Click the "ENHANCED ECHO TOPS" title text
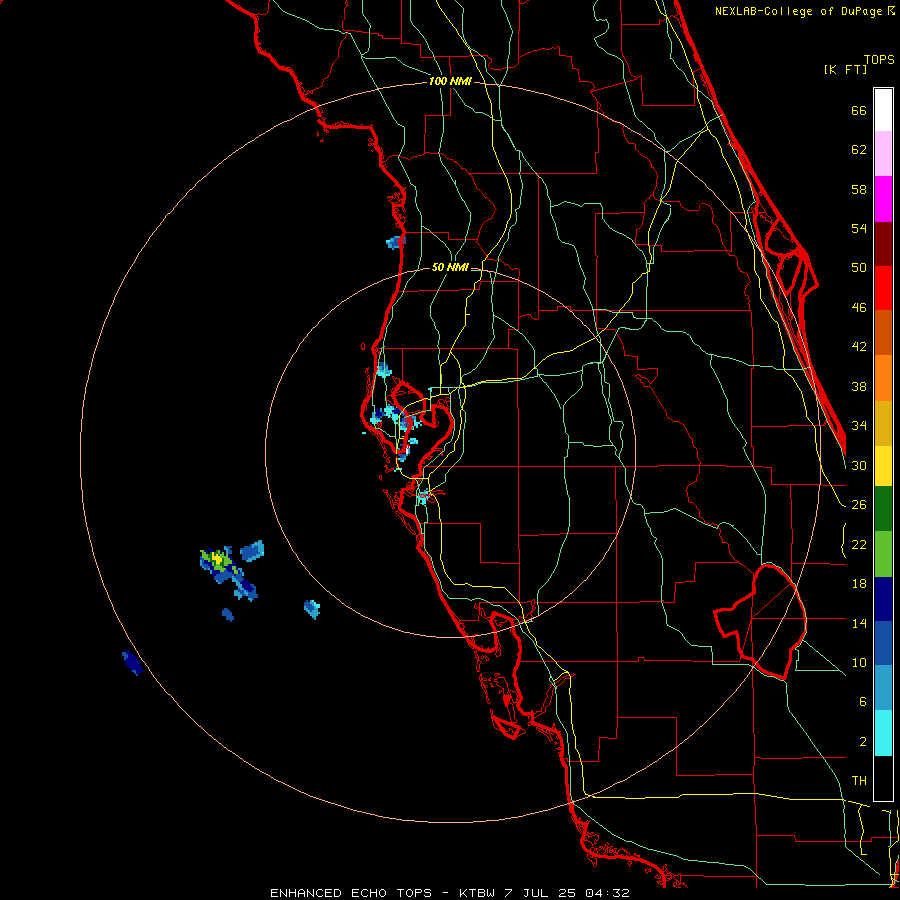Viewport: 900px width, 900px height. coord(351,893)
